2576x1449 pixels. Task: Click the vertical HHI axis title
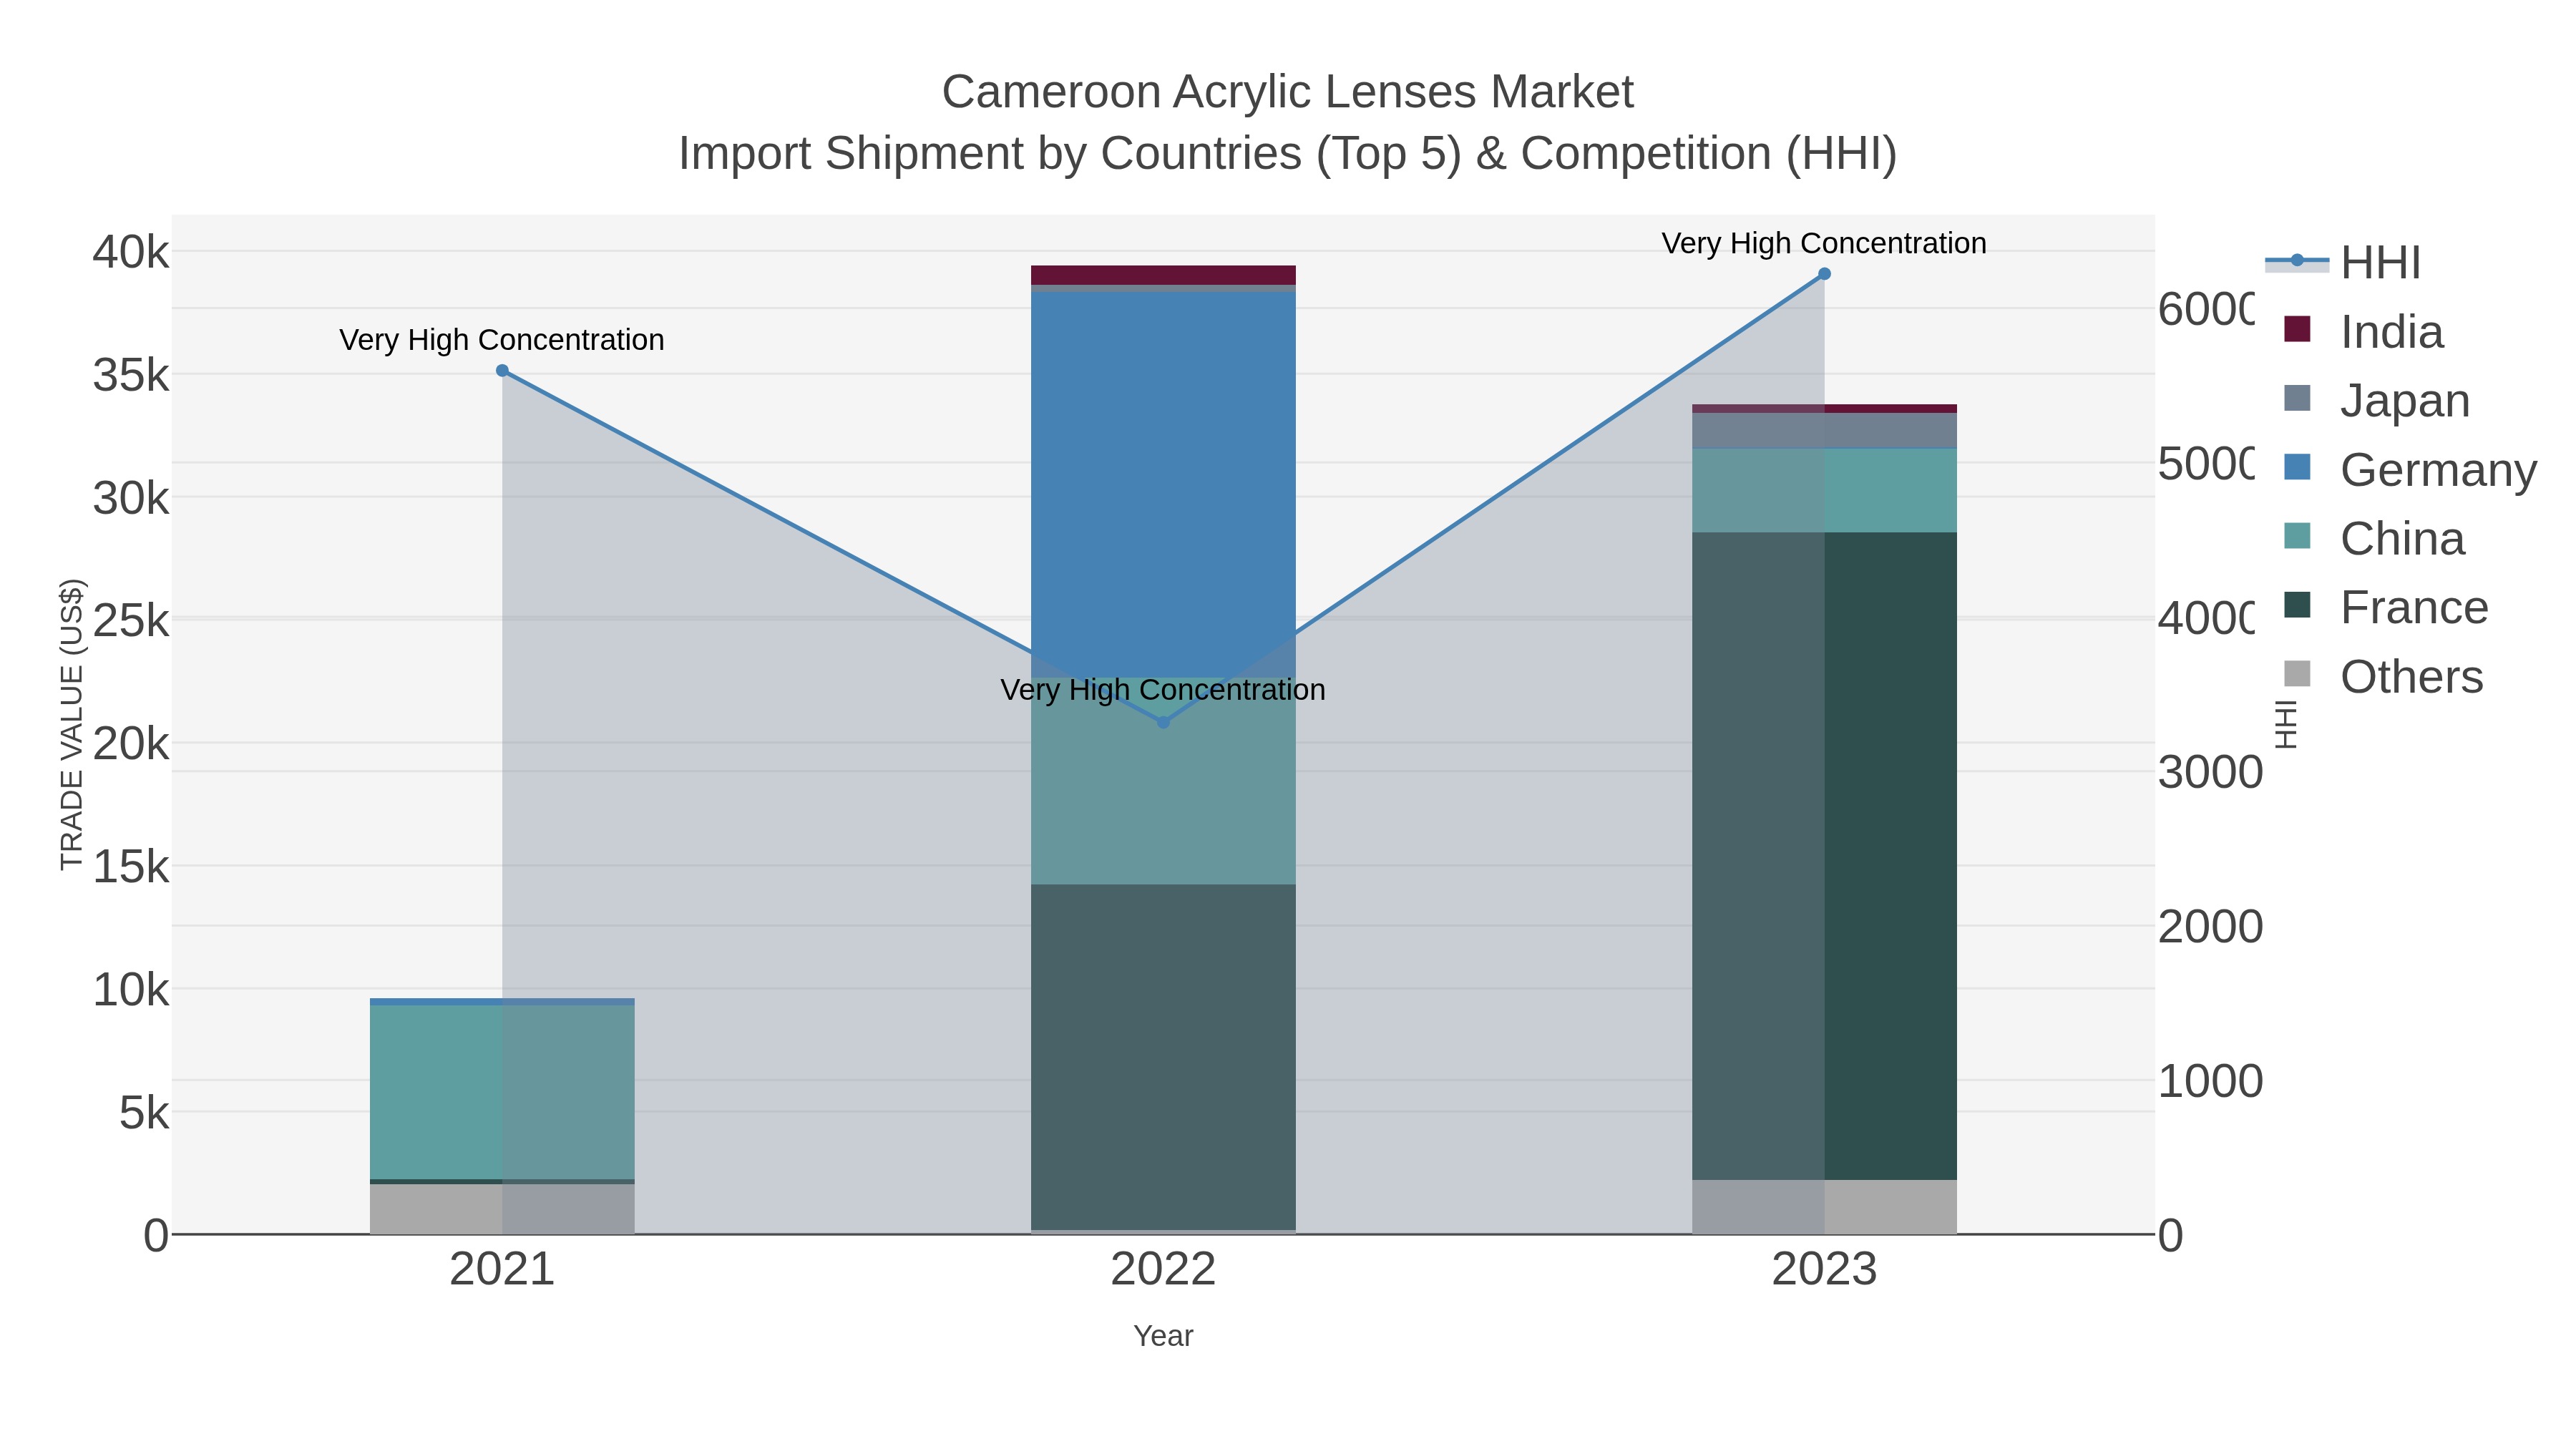coord(2286,724)
